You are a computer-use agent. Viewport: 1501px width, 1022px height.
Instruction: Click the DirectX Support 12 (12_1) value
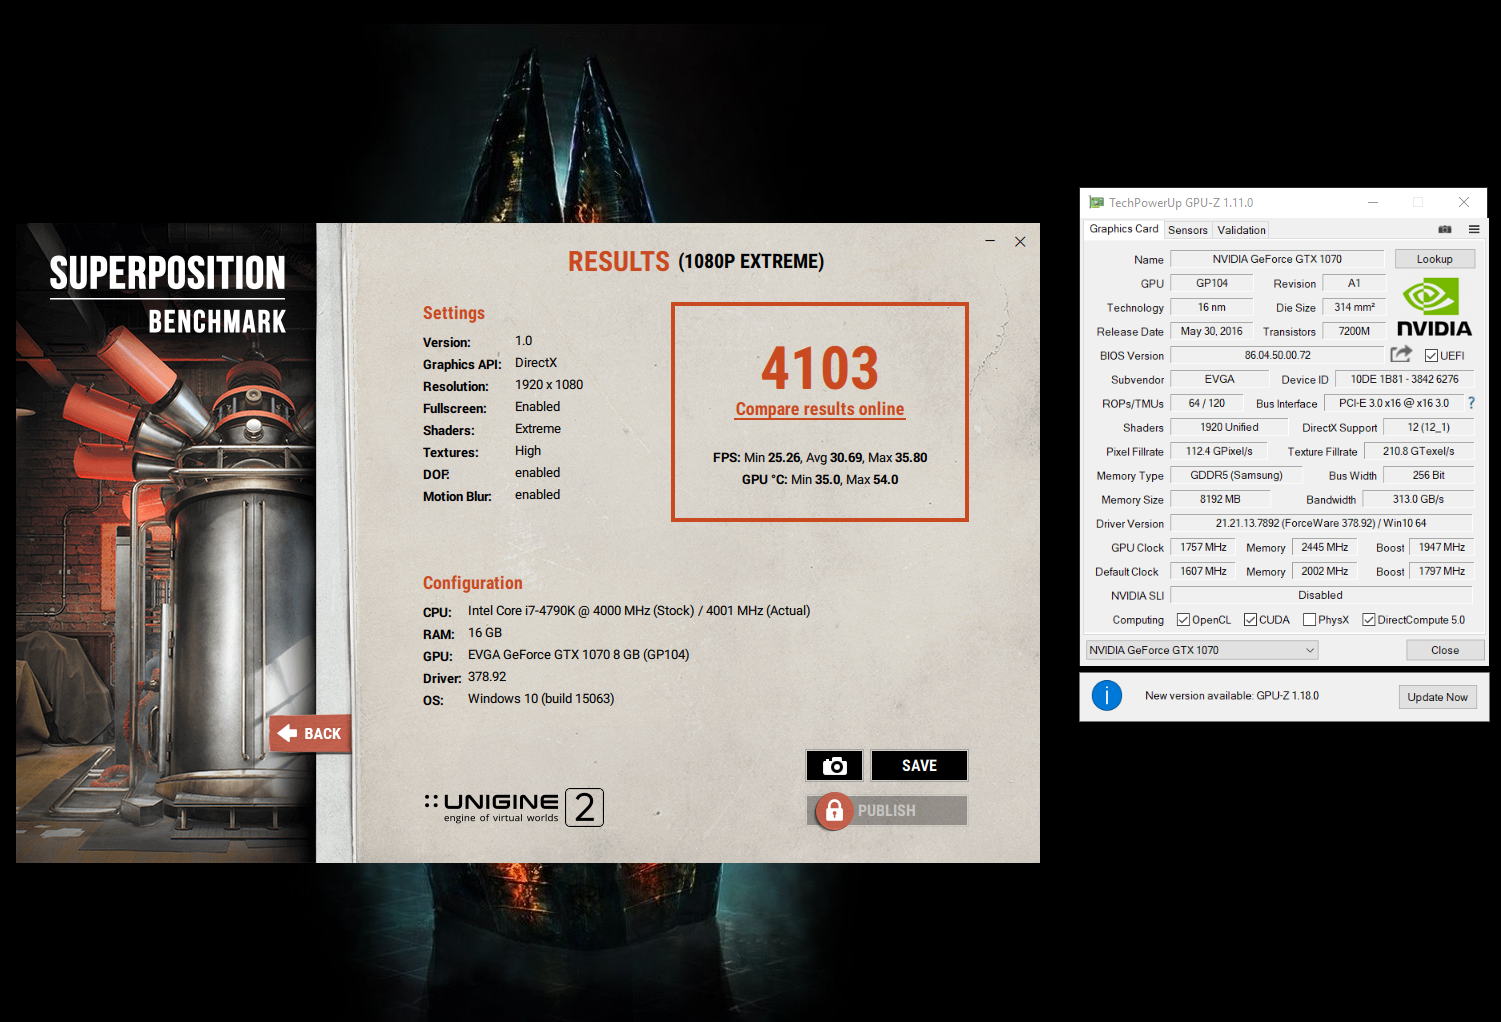click(1428, 427)
